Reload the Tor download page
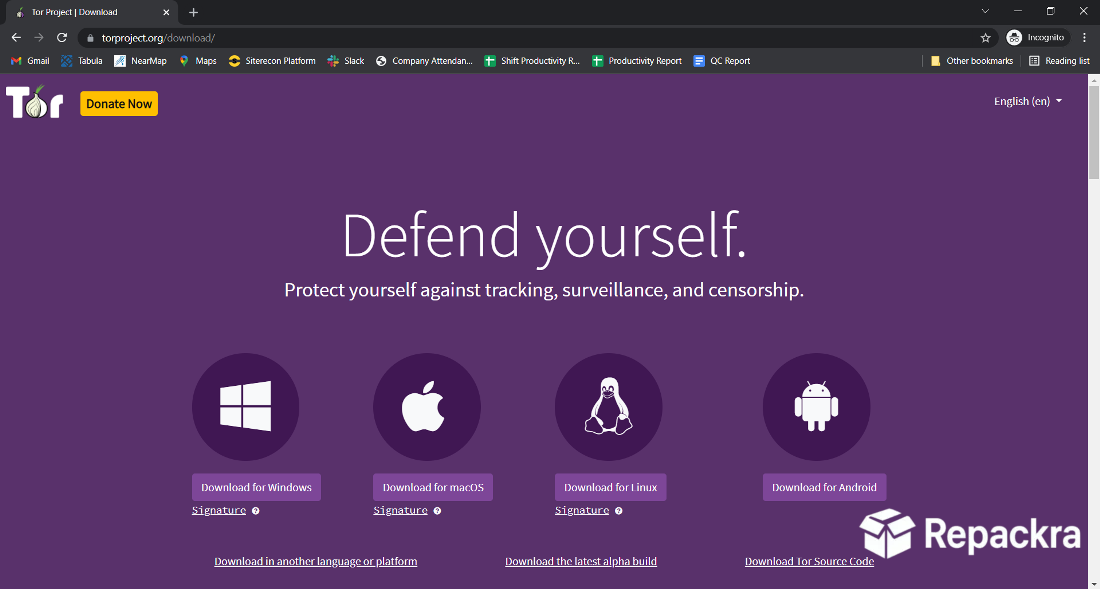This screenshot has width=1100, height=589. [62, 37]
